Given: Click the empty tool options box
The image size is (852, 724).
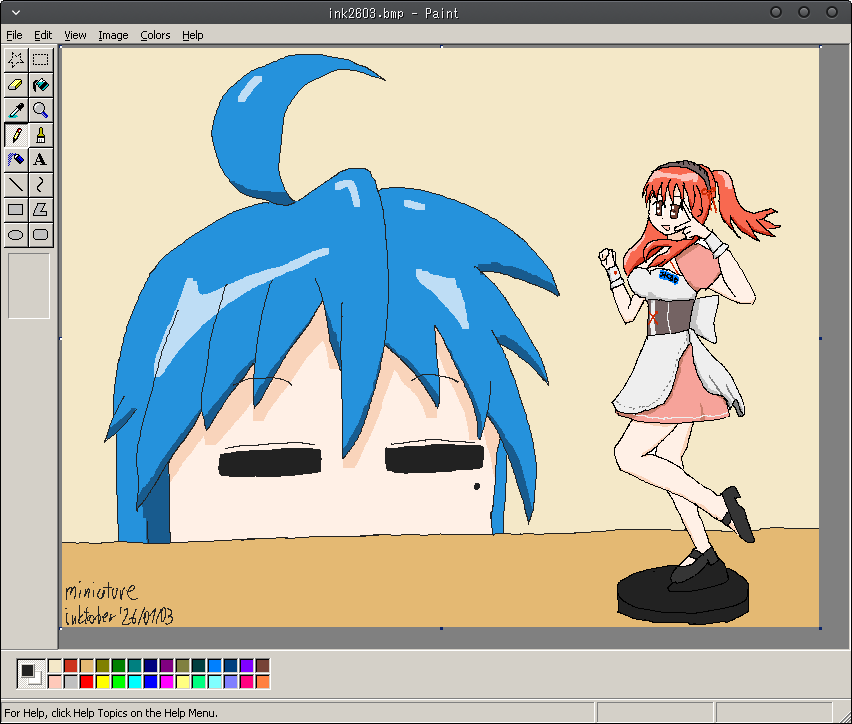Looking at the screenshot, I should [x=29, y=286].
